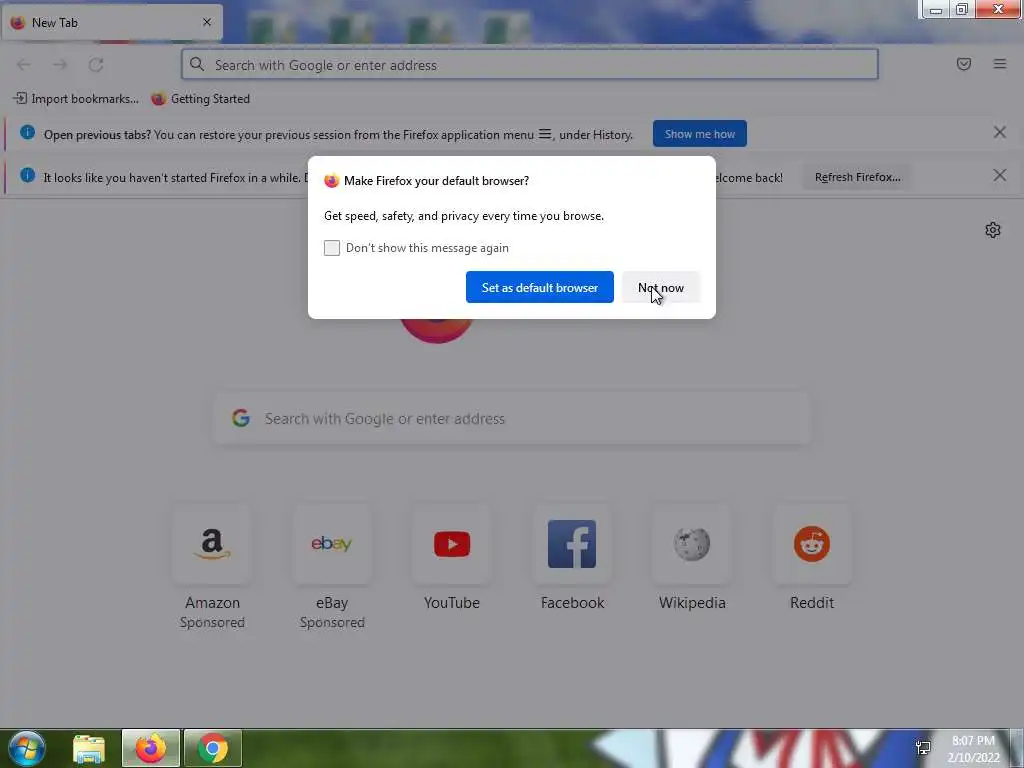Screen dimensions: 1024x768
Task: Dismiss the previous tabs notification bar
Action: (x=999, y=133)
